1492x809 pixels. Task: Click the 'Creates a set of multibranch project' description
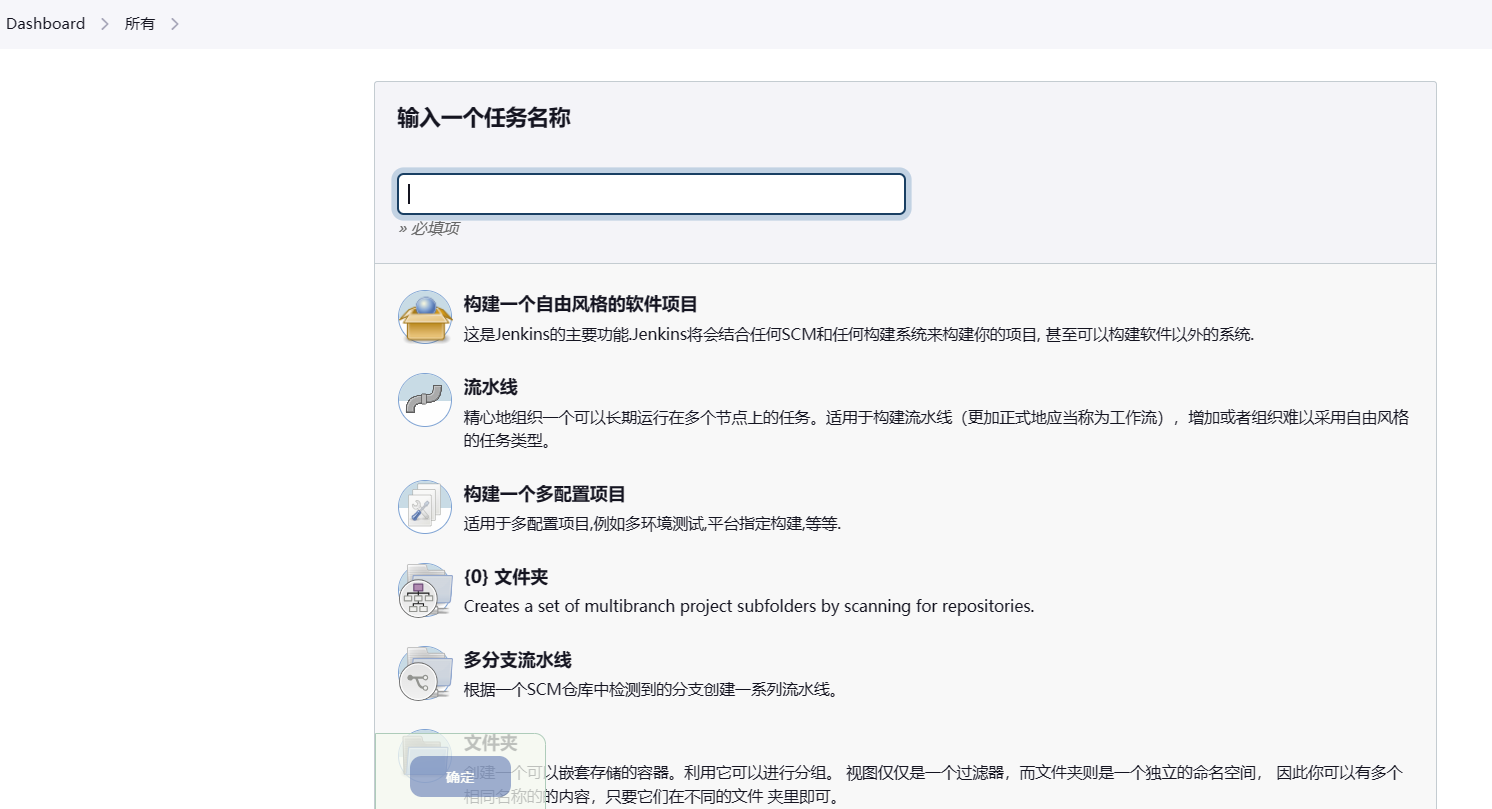749,606
